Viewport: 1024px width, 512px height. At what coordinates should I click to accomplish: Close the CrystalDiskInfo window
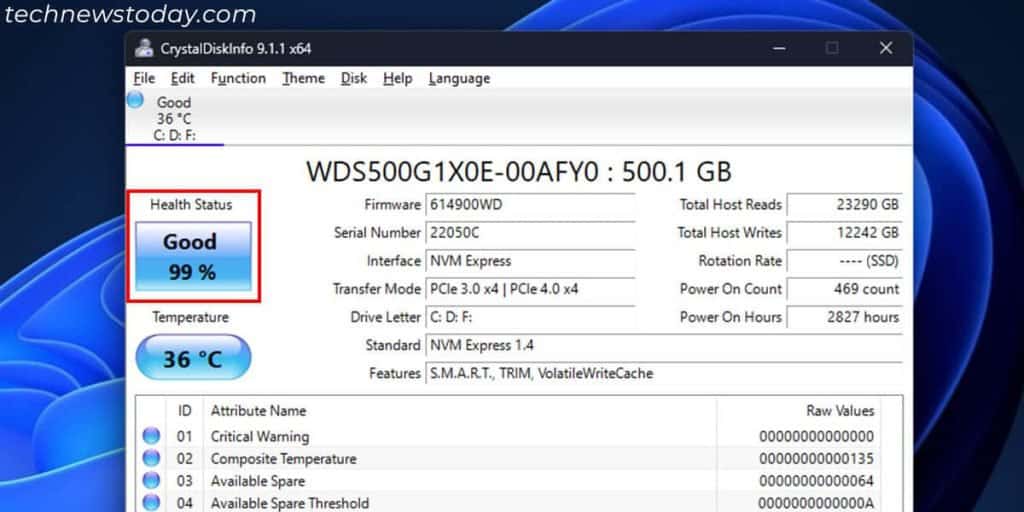886,48
